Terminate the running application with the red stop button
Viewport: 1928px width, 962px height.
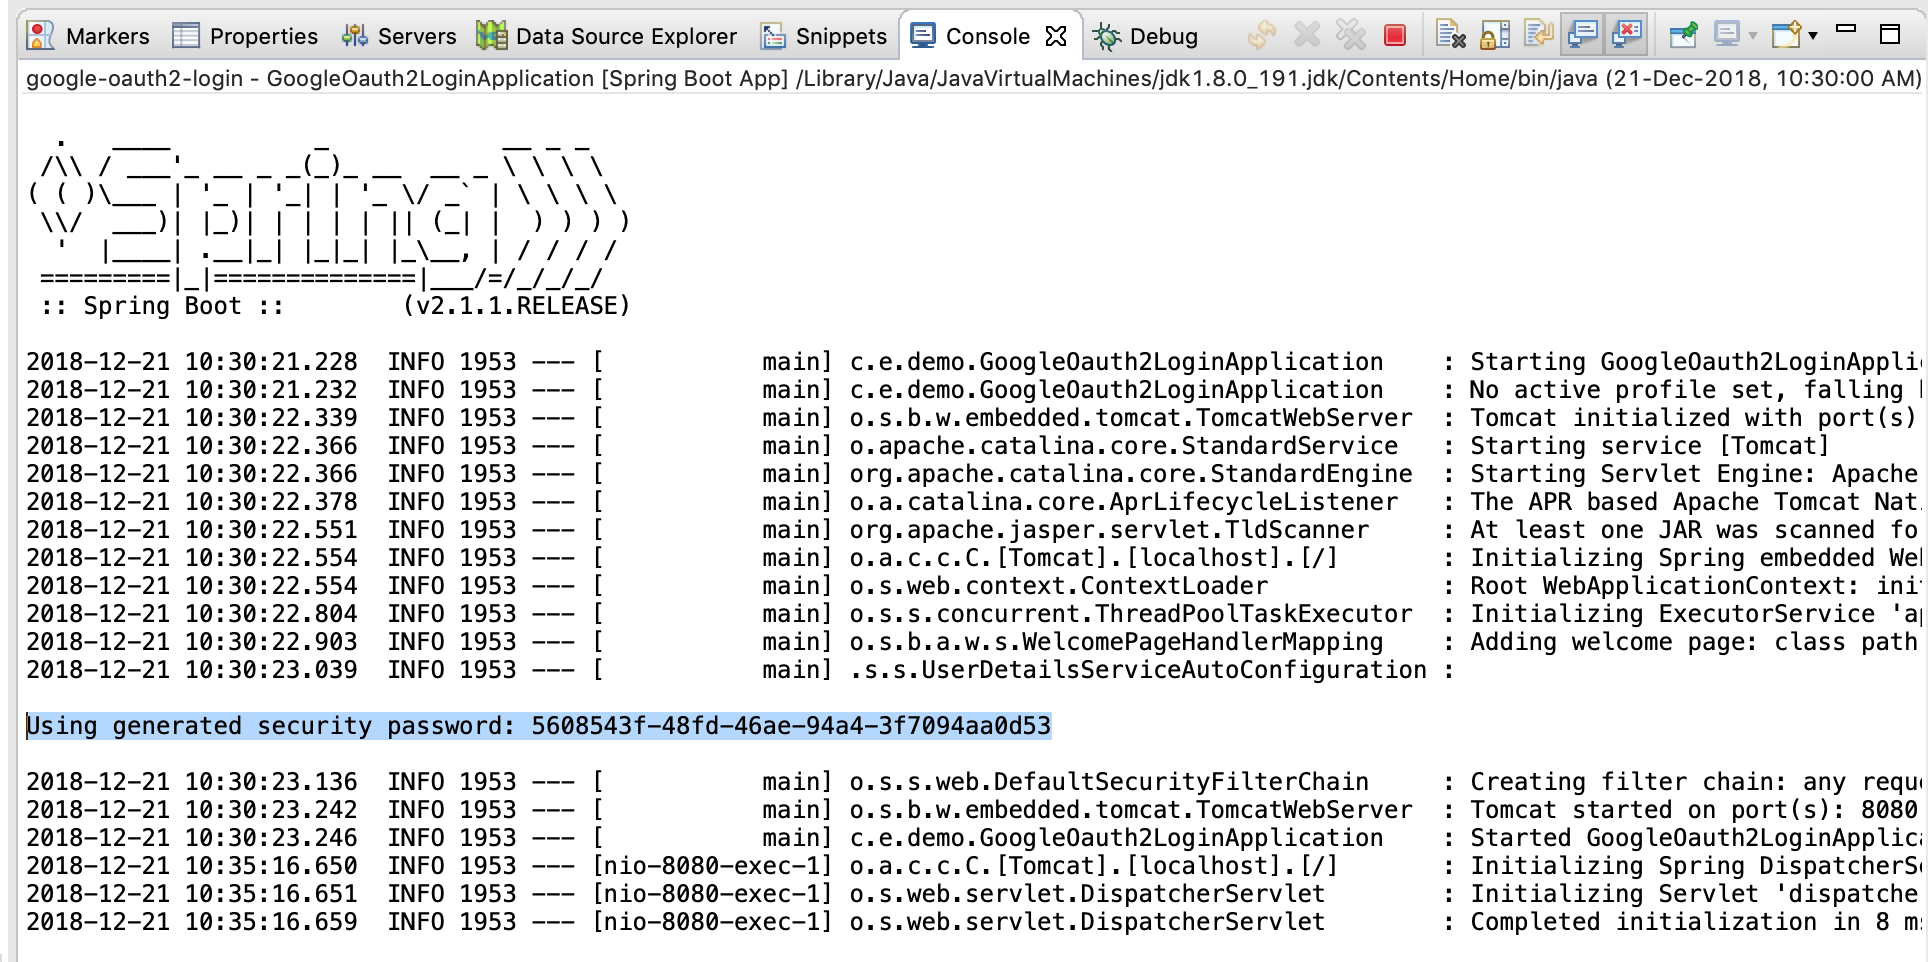[x=1394, y=36]
